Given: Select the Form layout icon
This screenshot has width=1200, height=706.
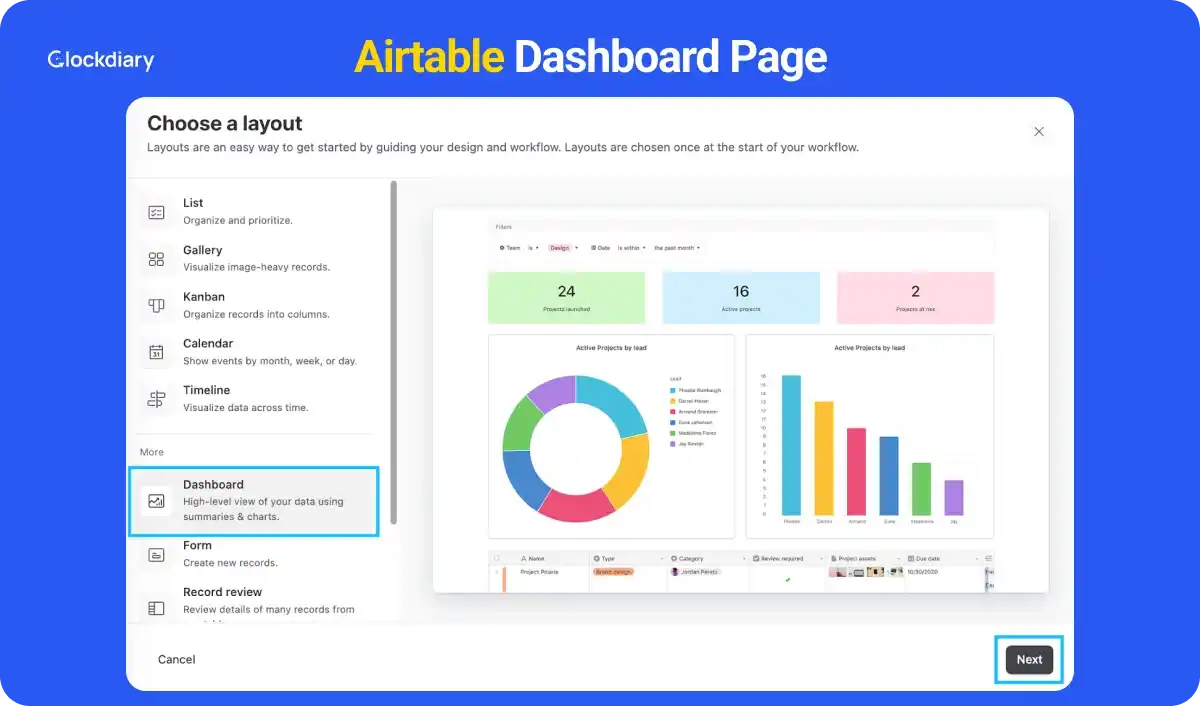Looking at the screenshot, I should point(156,554).
